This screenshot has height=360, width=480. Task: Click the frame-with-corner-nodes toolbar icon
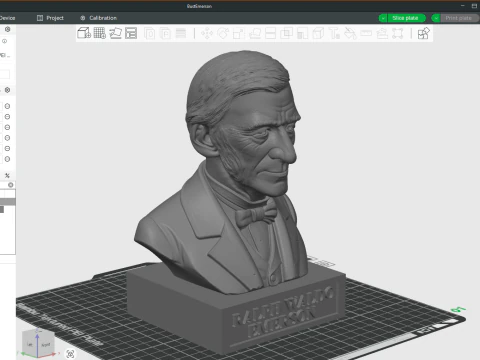[398, 33]
